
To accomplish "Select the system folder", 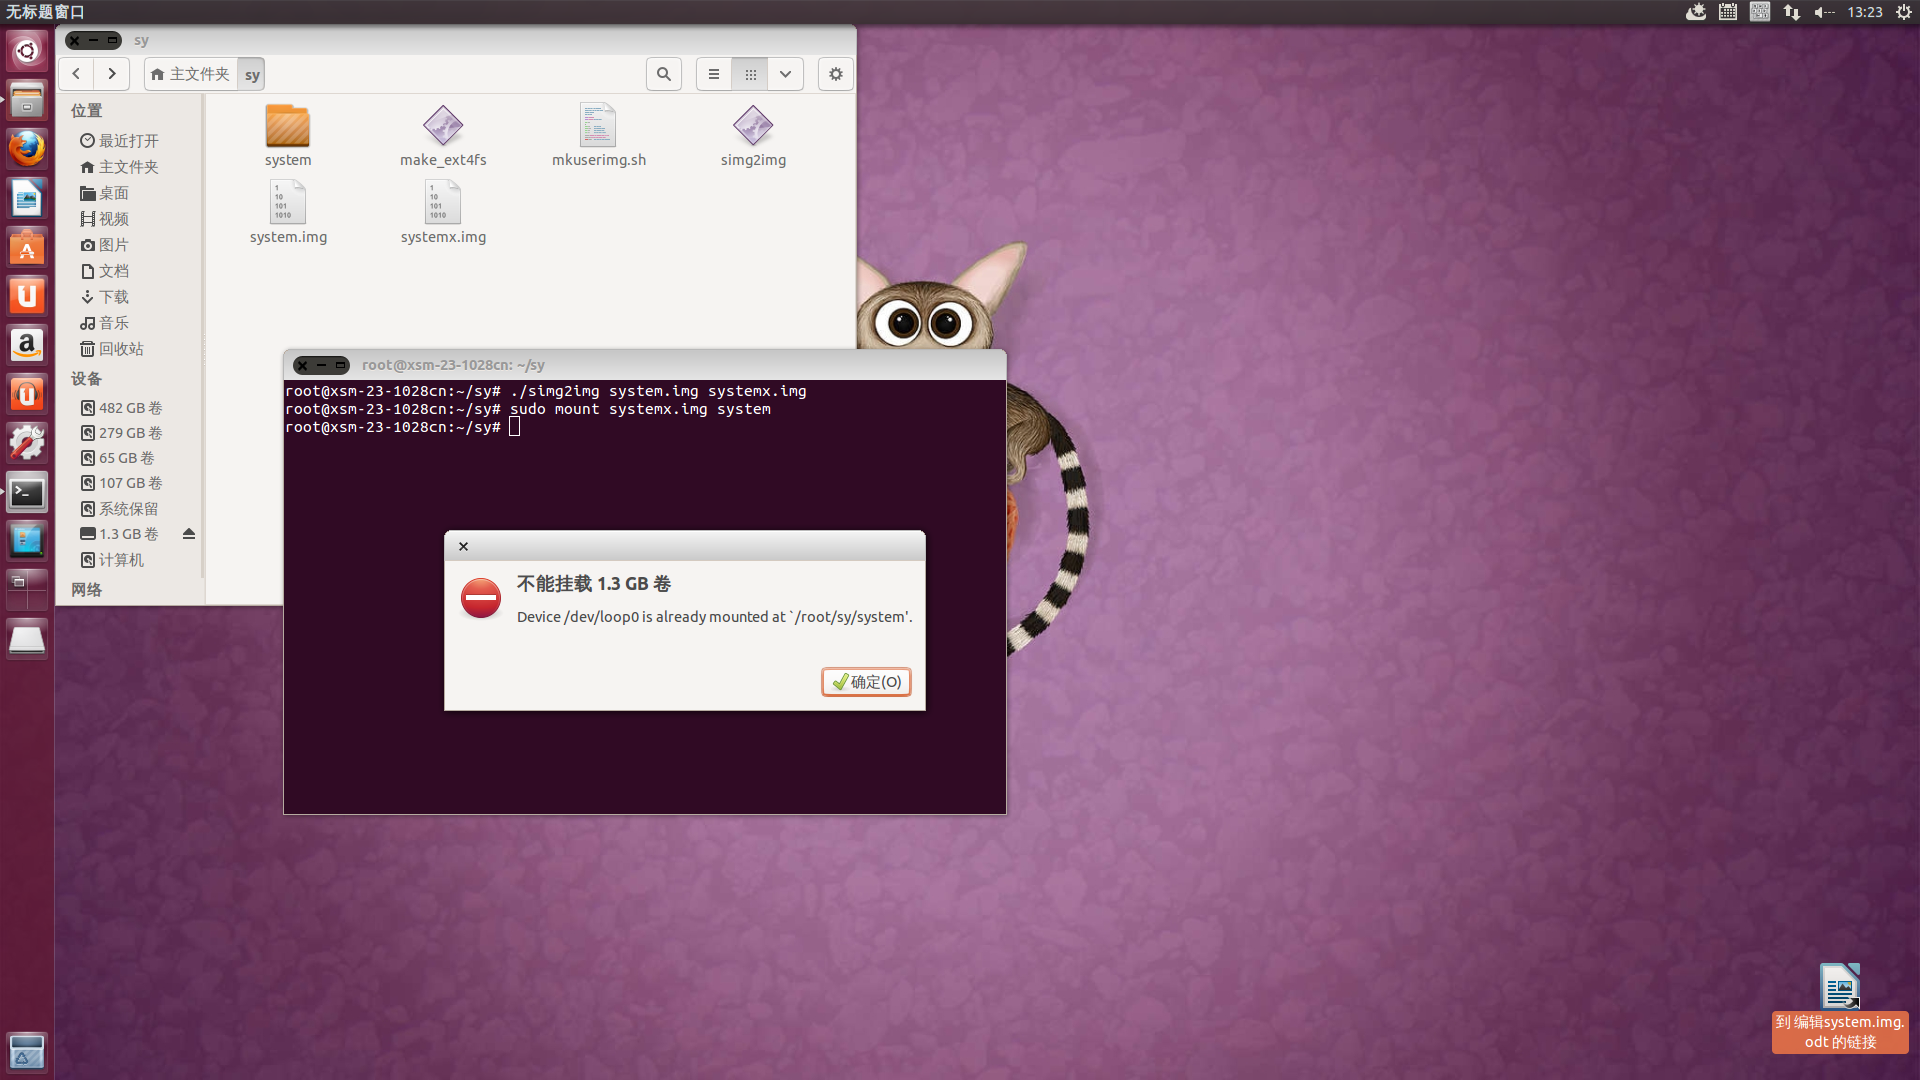I will [288, 136].
